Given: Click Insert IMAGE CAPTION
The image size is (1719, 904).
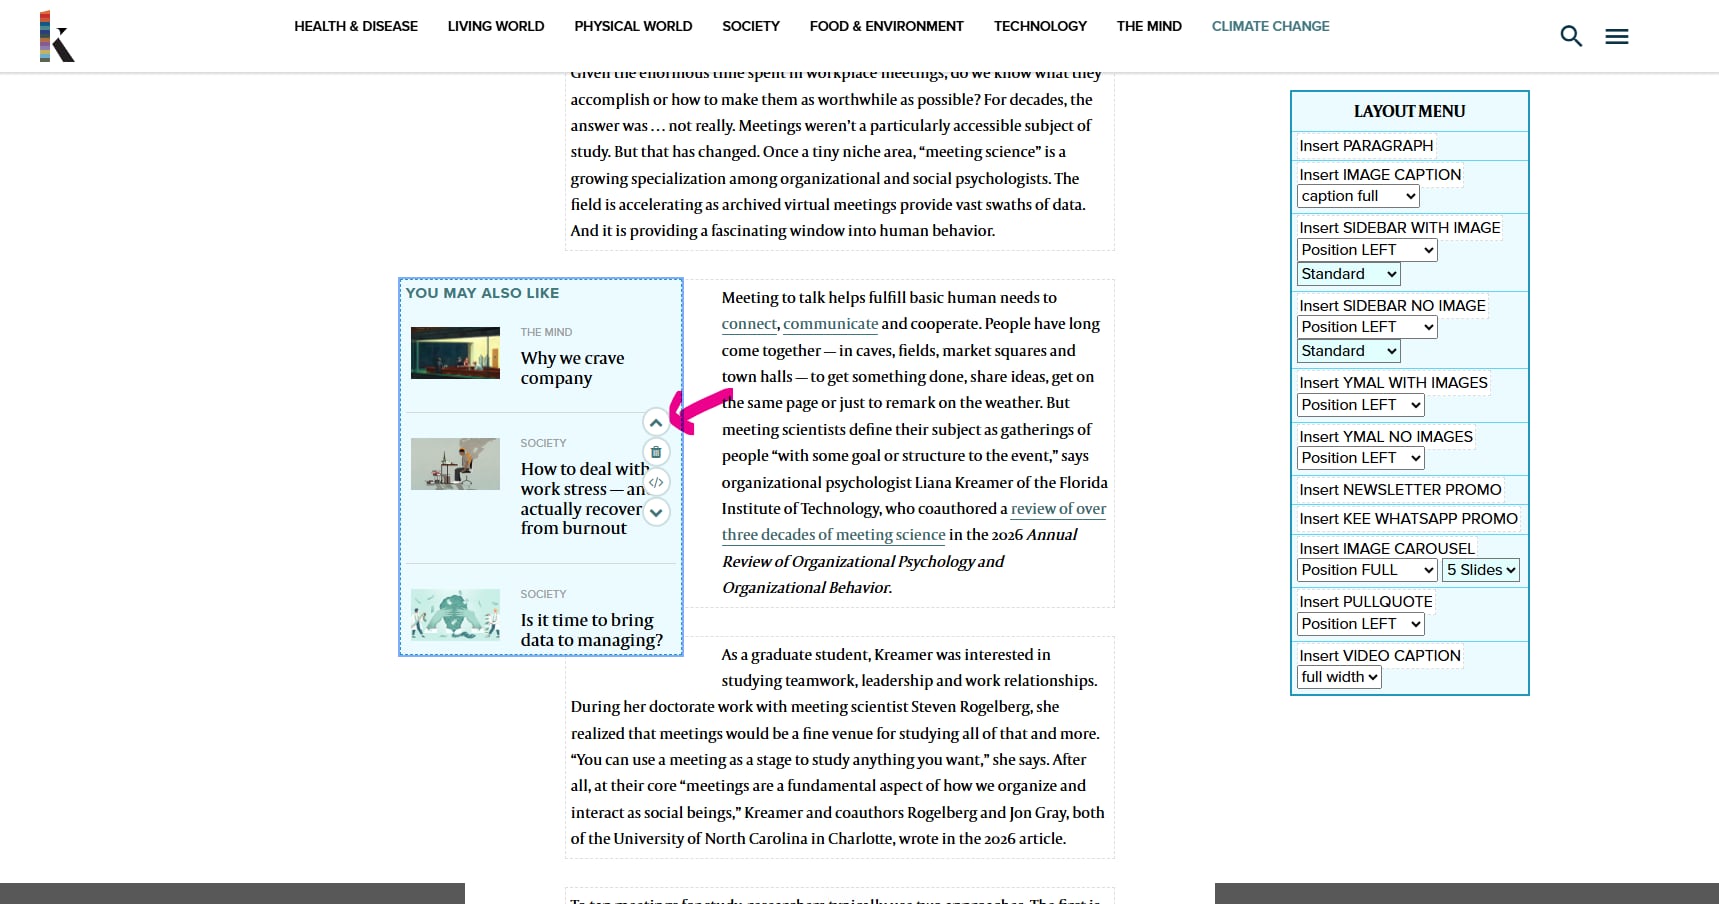Looking at the screenshot, I should [1380, 175].
